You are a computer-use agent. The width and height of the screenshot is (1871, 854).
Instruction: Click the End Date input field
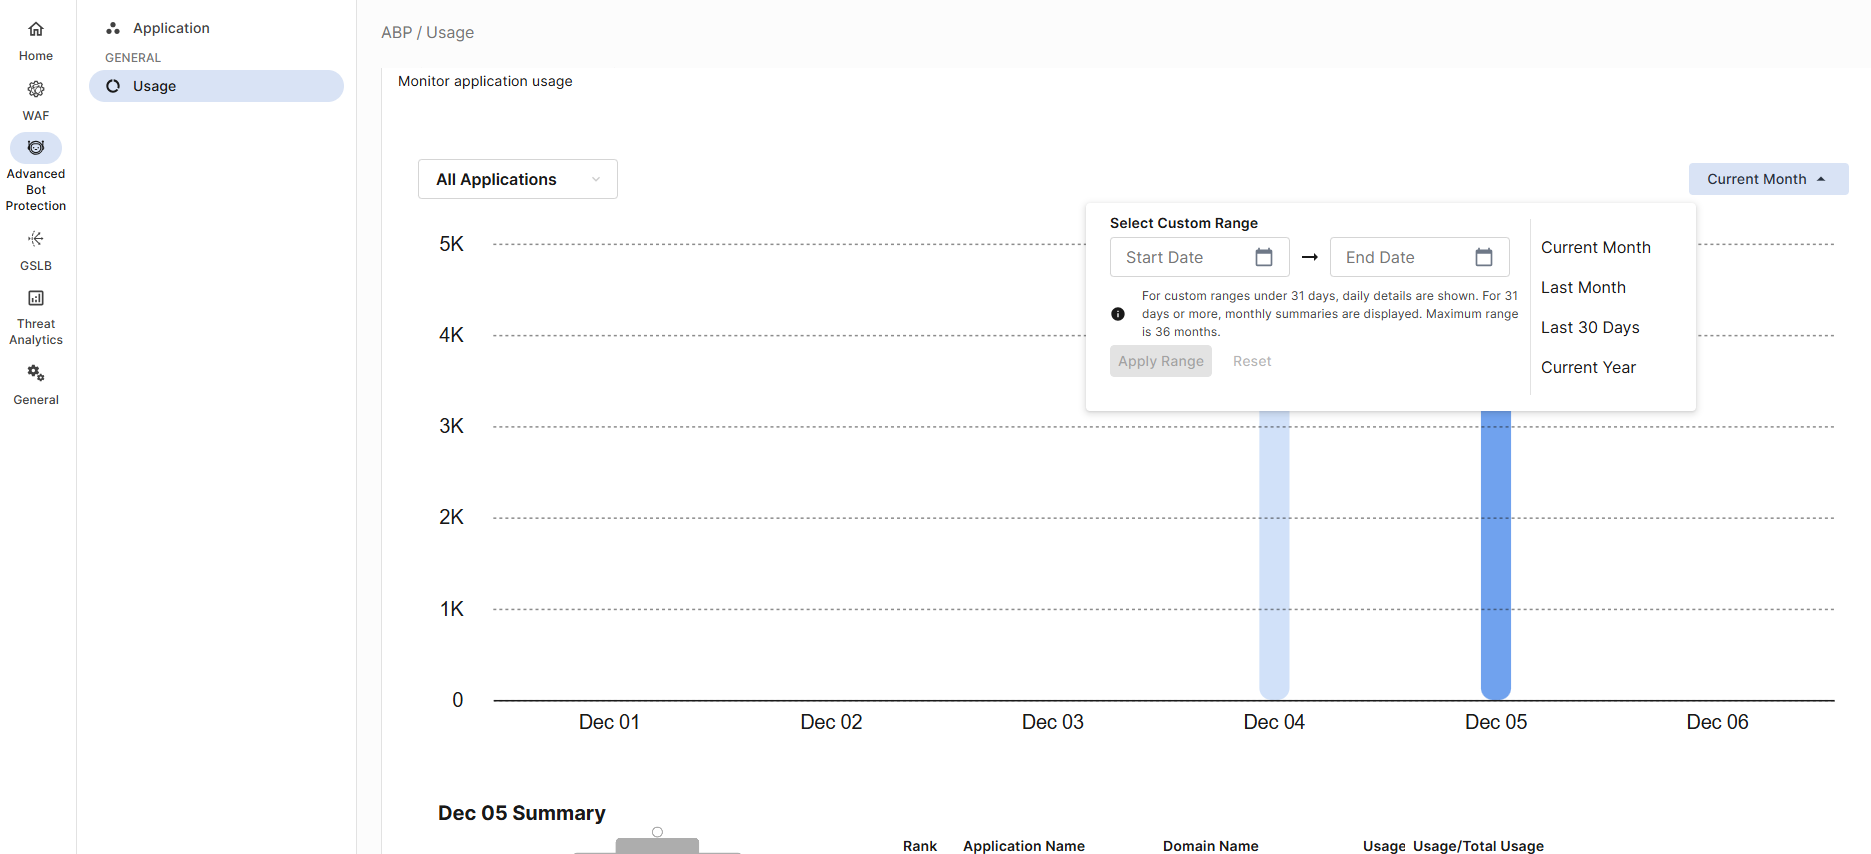[x=1420, y=257]
